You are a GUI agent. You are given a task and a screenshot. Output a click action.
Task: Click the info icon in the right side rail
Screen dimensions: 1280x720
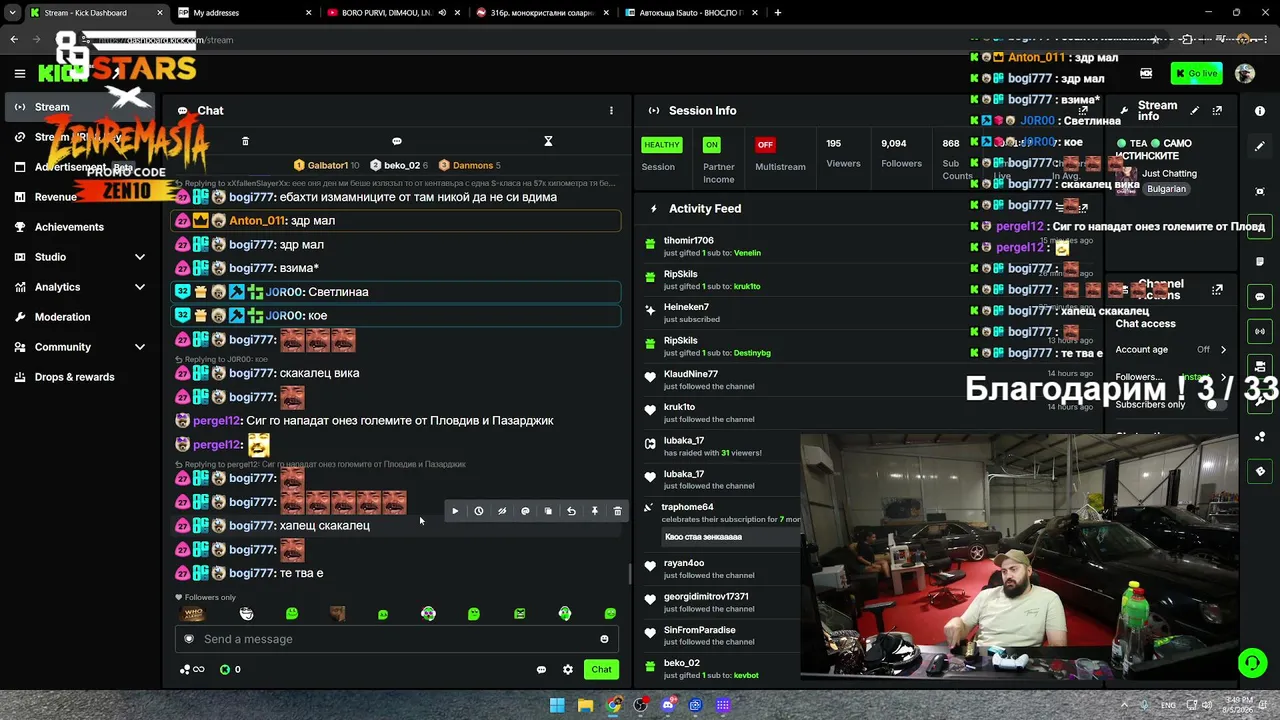pos(1260,111)
